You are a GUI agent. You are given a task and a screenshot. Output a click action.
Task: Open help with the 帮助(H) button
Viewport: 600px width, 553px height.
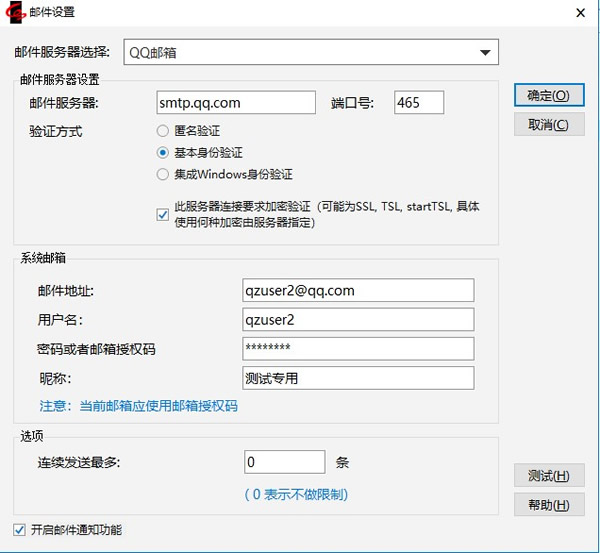[549, 505]
